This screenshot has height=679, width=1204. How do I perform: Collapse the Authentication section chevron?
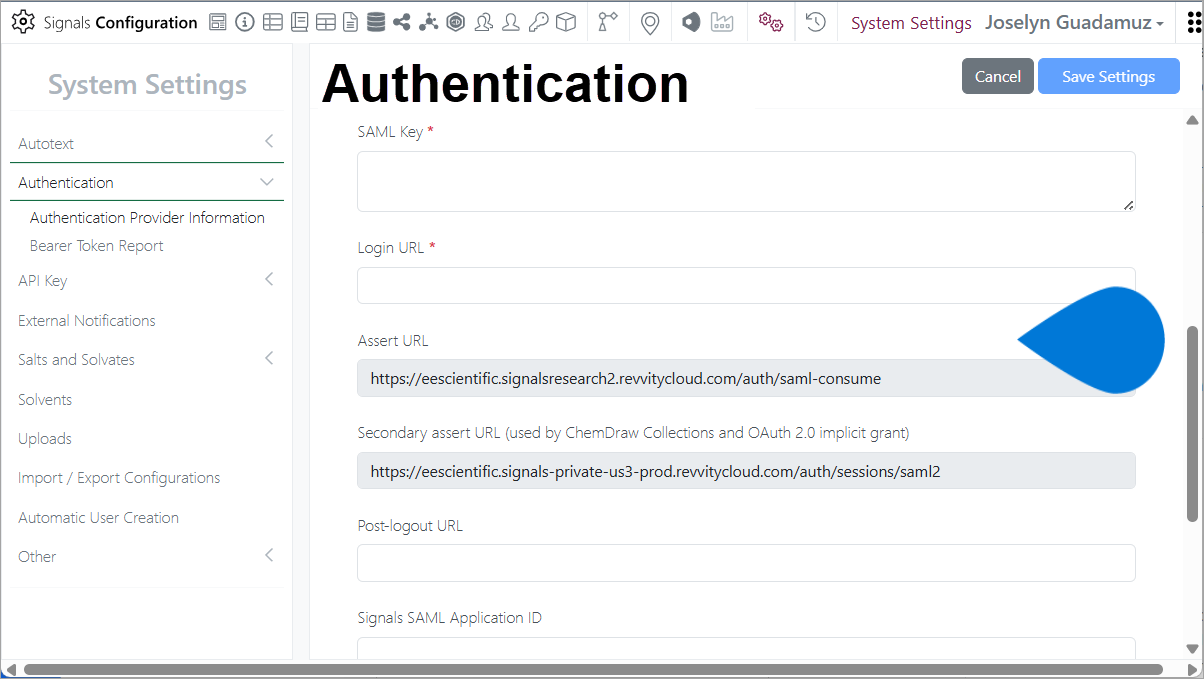pos(267,182)
